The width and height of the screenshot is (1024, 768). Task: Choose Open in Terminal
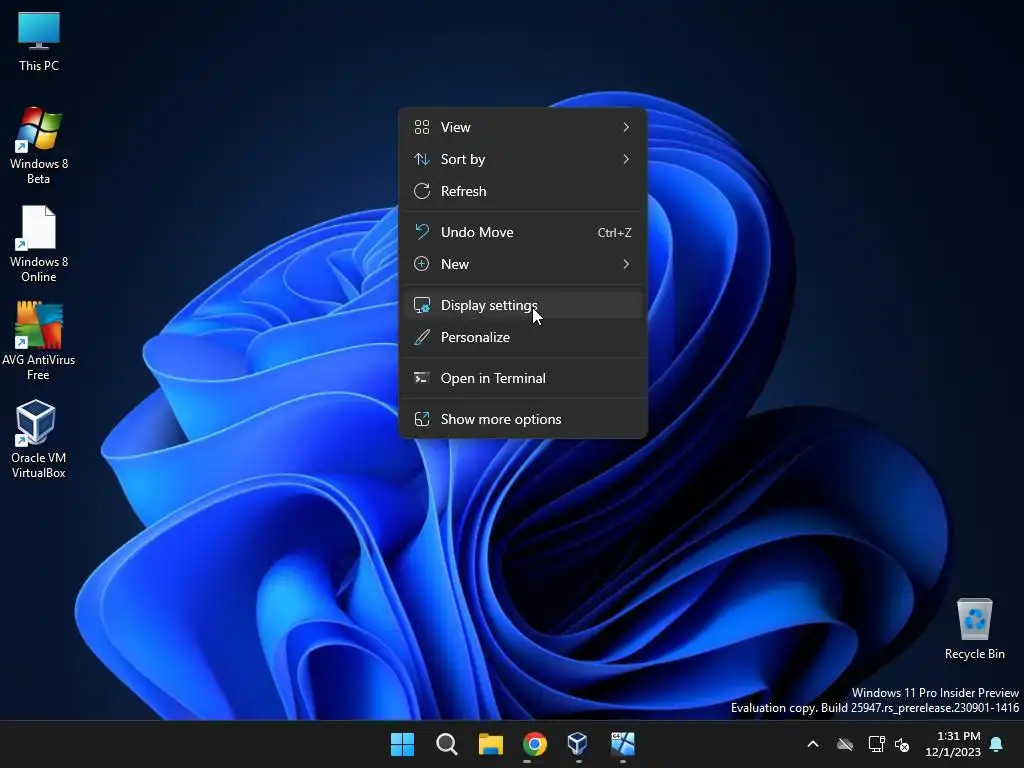523,379
